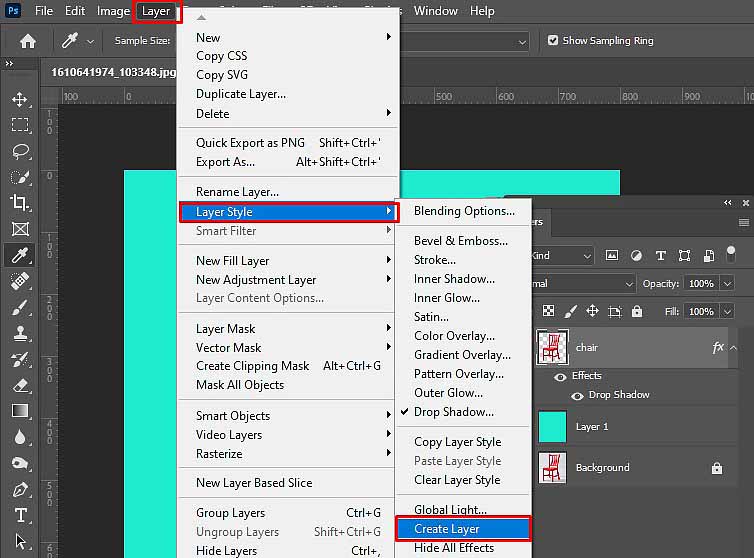Collapse the chair layer effects list
754x558 pixels.
pos(733,348)
